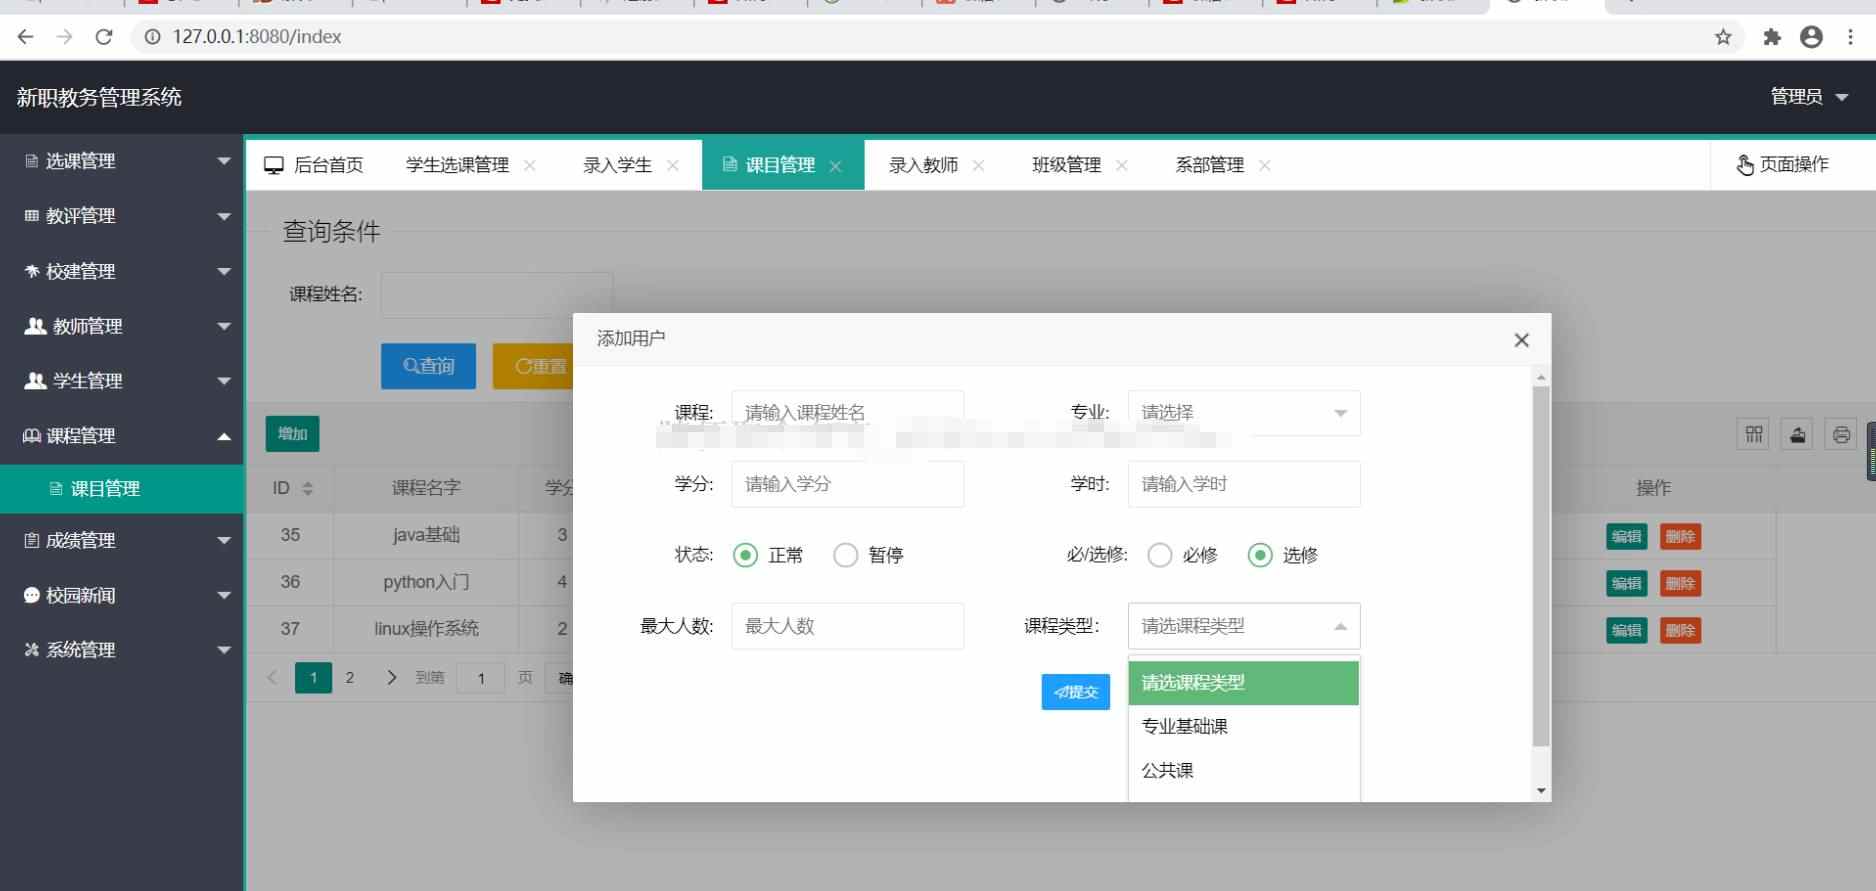Click the 最大人数 input field

848,626
